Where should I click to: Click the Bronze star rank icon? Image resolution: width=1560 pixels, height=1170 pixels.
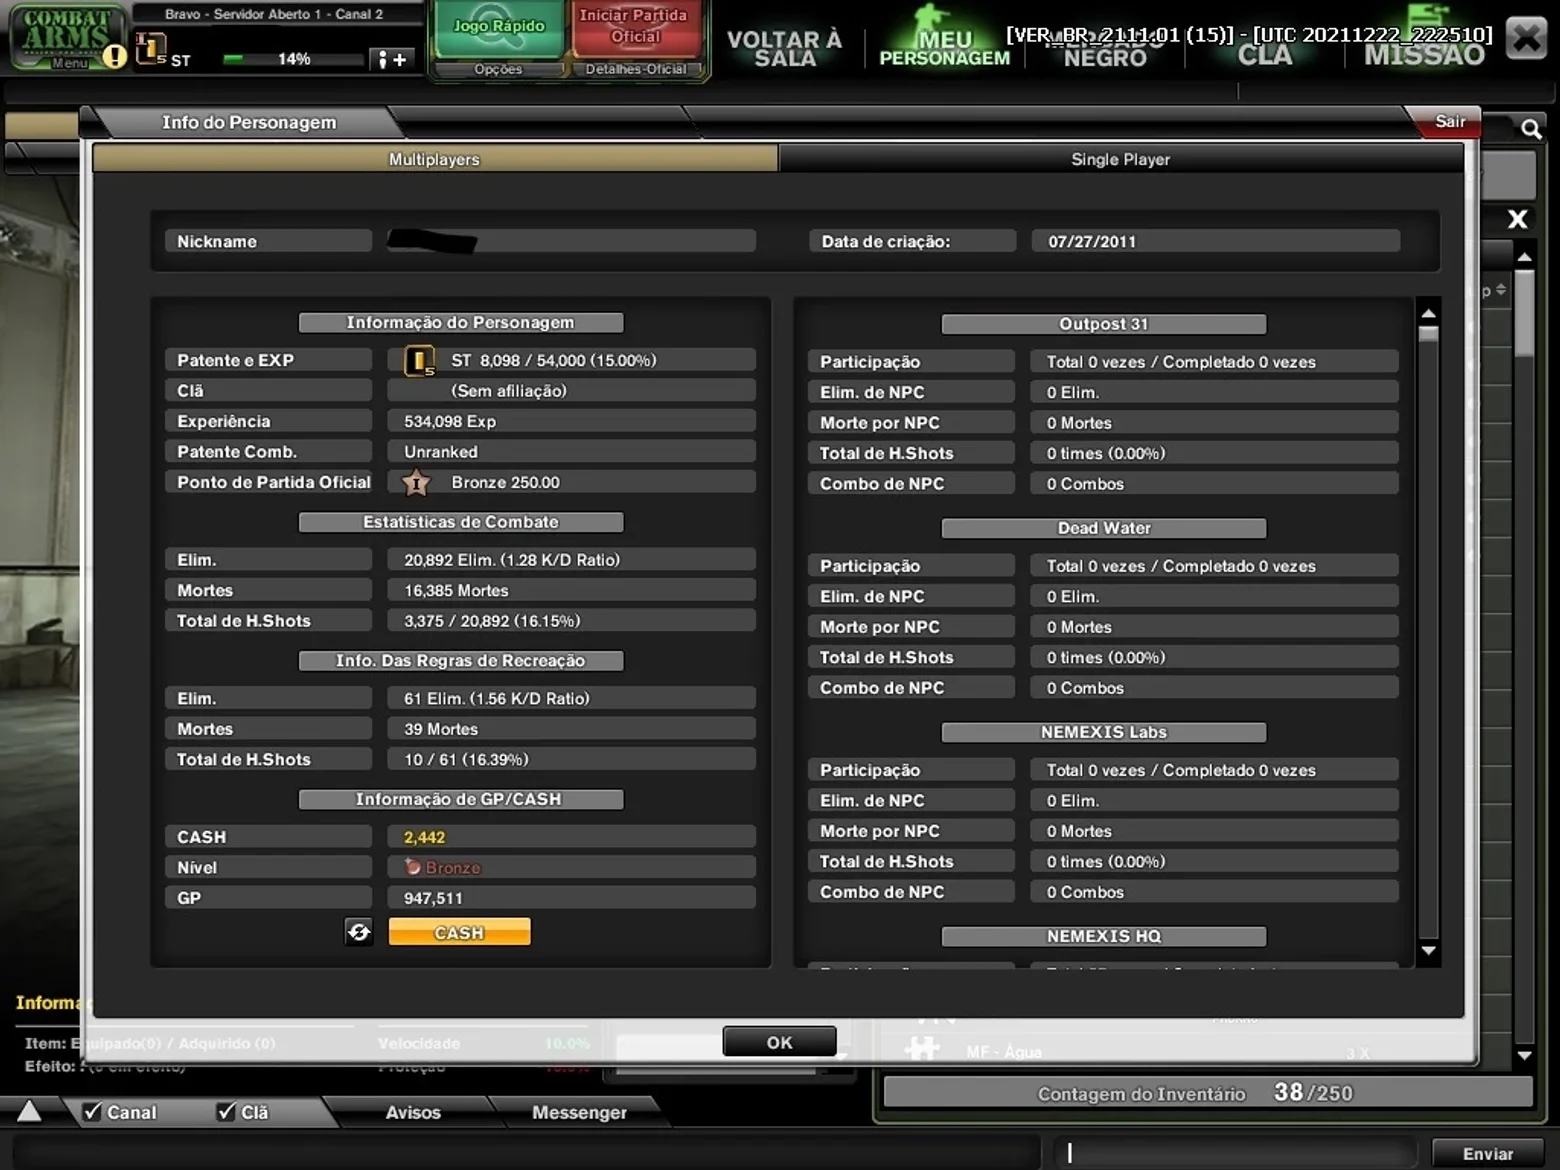click(416, 483)
